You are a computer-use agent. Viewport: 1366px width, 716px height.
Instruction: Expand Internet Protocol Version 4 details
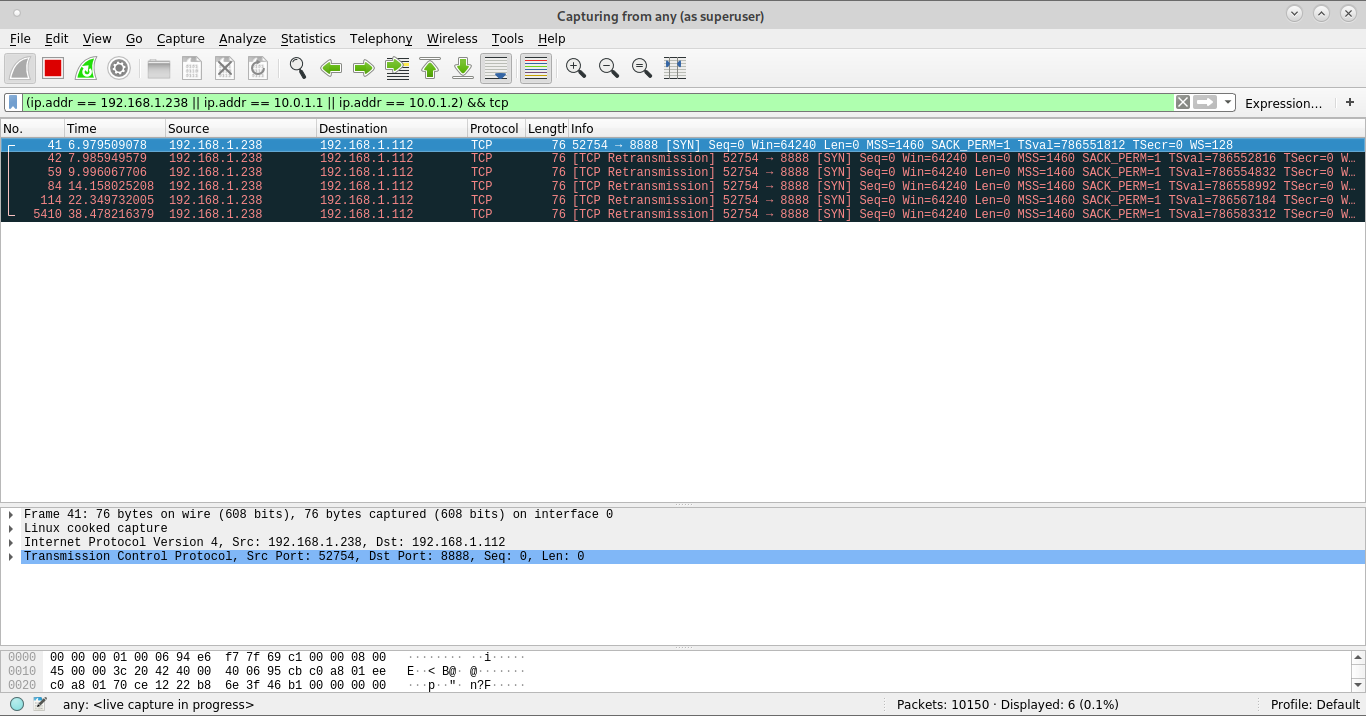pos(11,543)
